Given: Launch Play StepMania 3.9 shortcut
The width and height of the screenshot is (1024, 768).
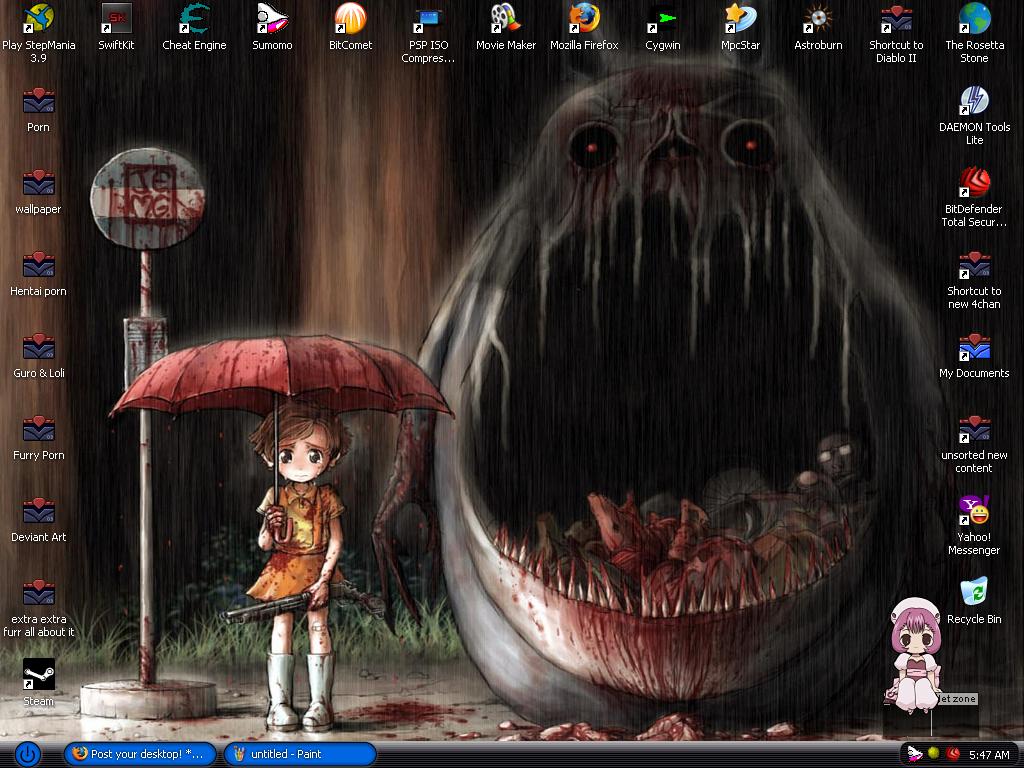Looking at the screenshot, I should pyautogui.click(x=38, y=19).
